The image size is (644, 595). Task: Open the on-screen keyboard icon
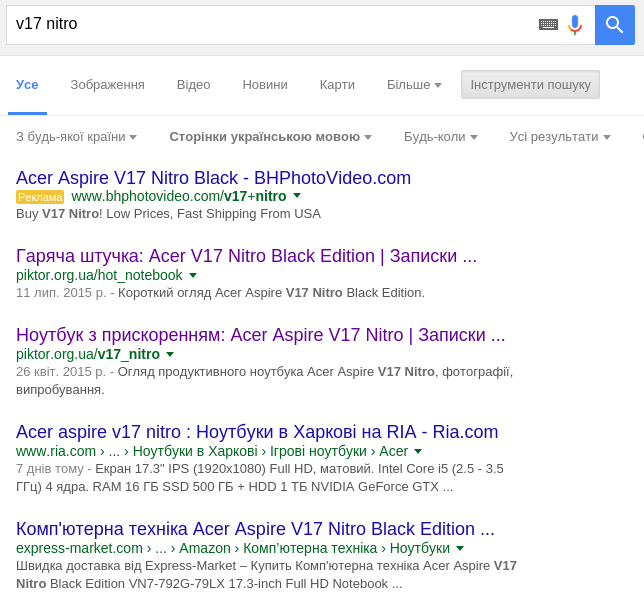tap(548, 25)
